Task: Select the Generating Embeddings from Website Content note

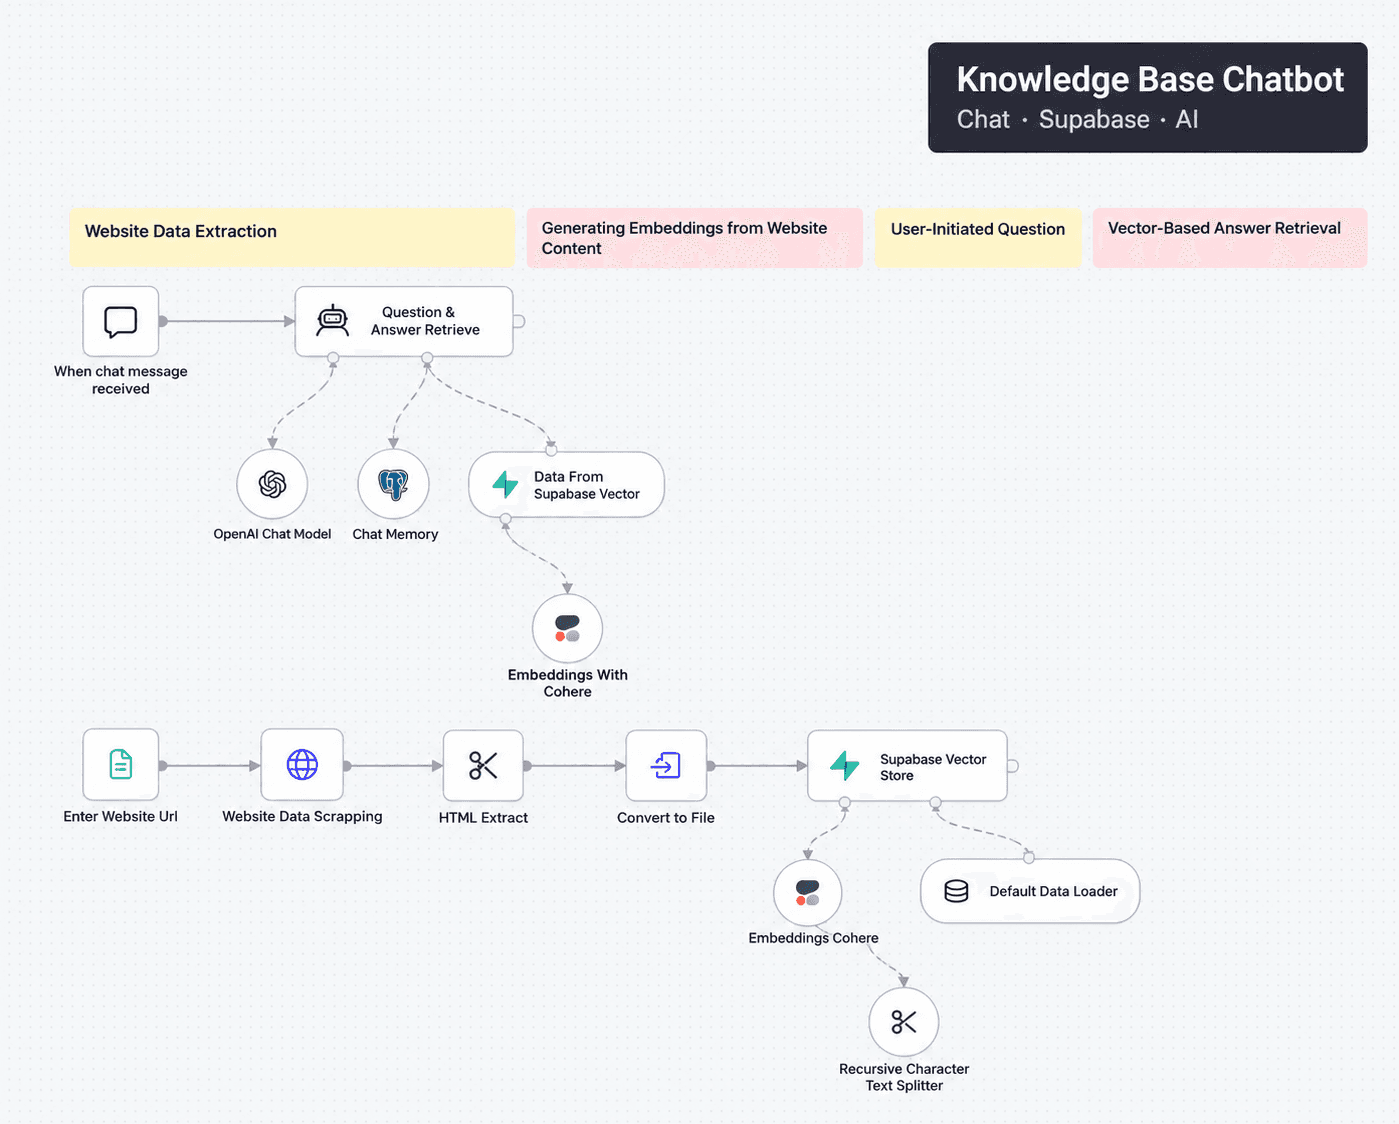Action: click(x=695, y=238)
